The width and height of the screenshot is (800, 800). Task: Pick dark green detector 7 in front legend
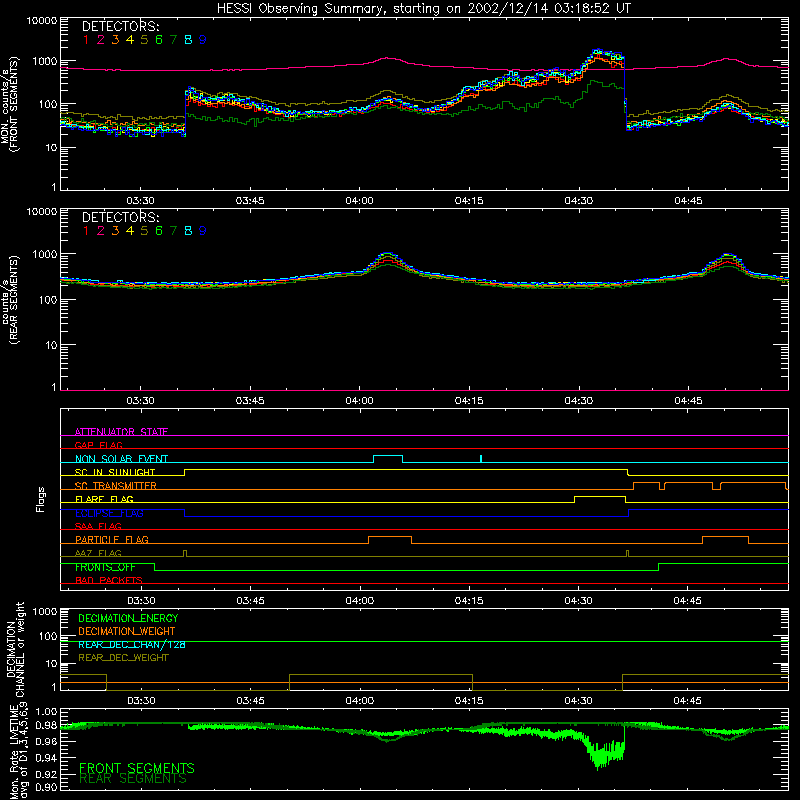tap(173, 40)
